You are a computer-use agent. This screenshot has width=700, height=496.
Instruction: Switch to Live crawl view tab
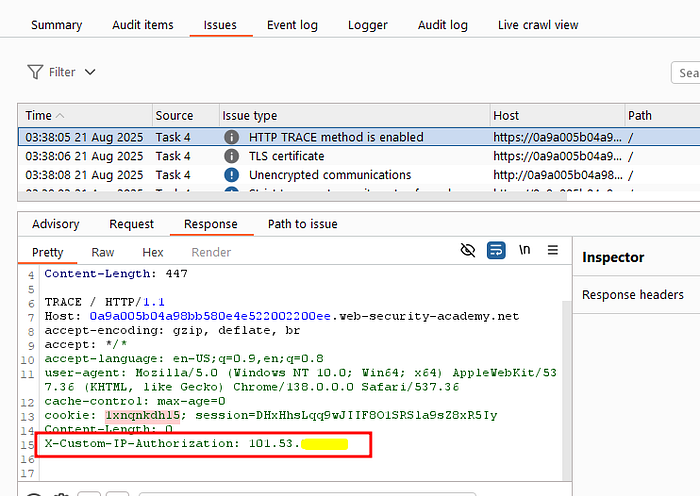[538, 25]
